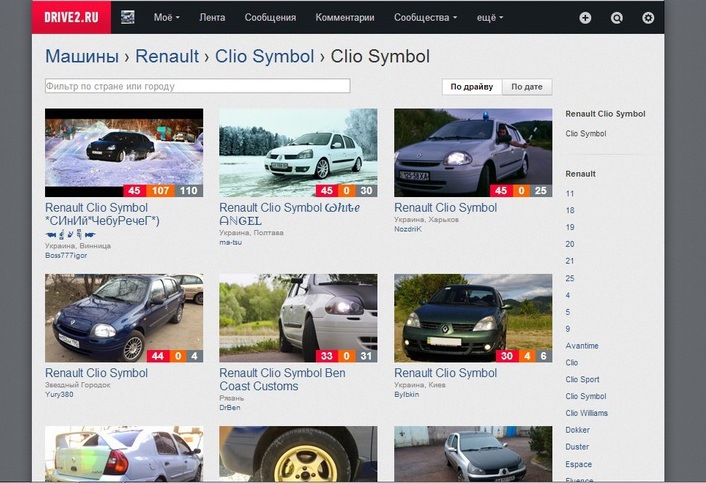Viewport: 706px width, 483px height.
Task: Open Renault Clio Symbol title from Харьков
Action: point(445,208)
